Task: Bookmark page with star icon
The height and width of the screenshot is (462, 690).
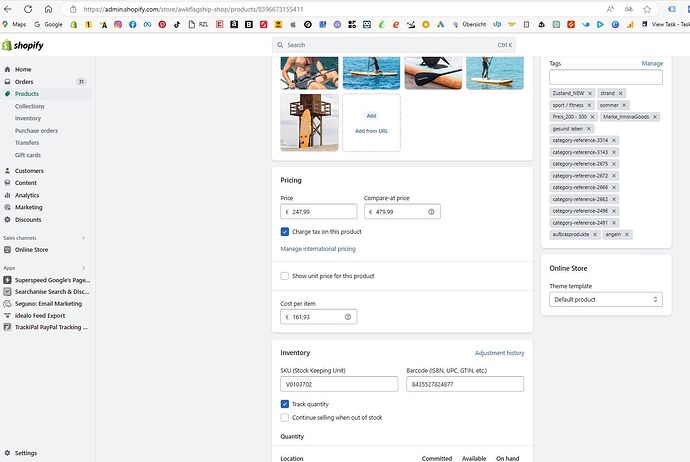Action: [x=647, y=9]
